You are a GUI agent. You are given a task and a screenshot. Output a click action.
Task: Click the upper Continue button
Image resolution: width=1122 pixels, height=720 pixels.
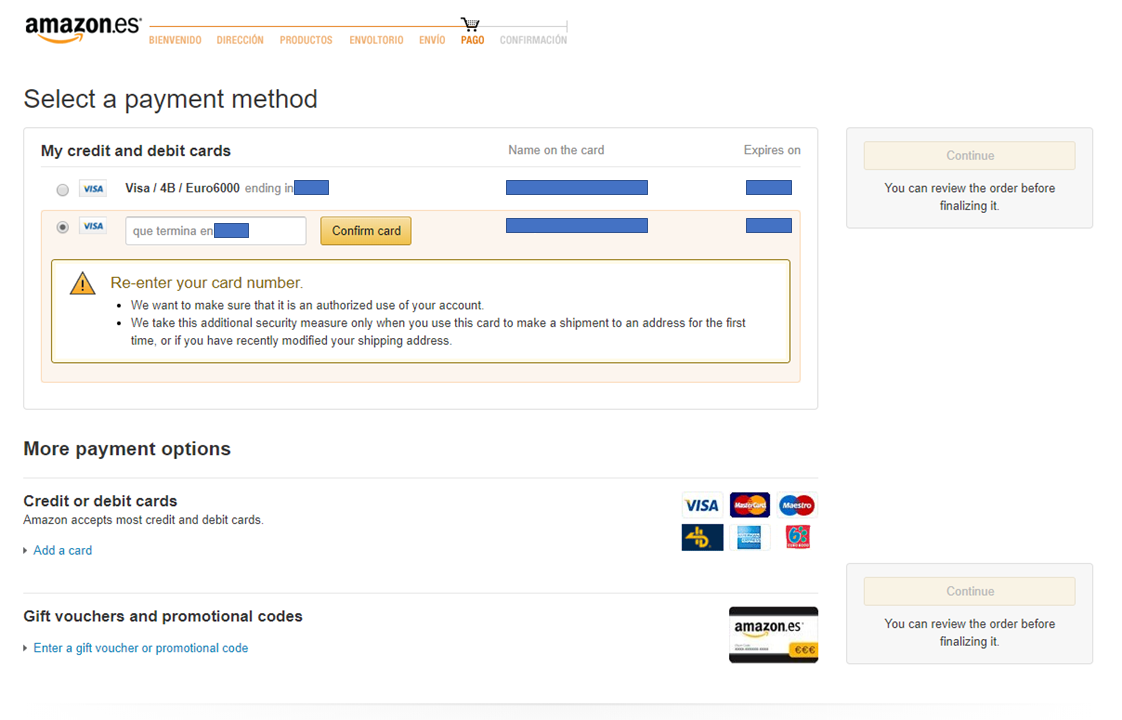click(970, 155)
